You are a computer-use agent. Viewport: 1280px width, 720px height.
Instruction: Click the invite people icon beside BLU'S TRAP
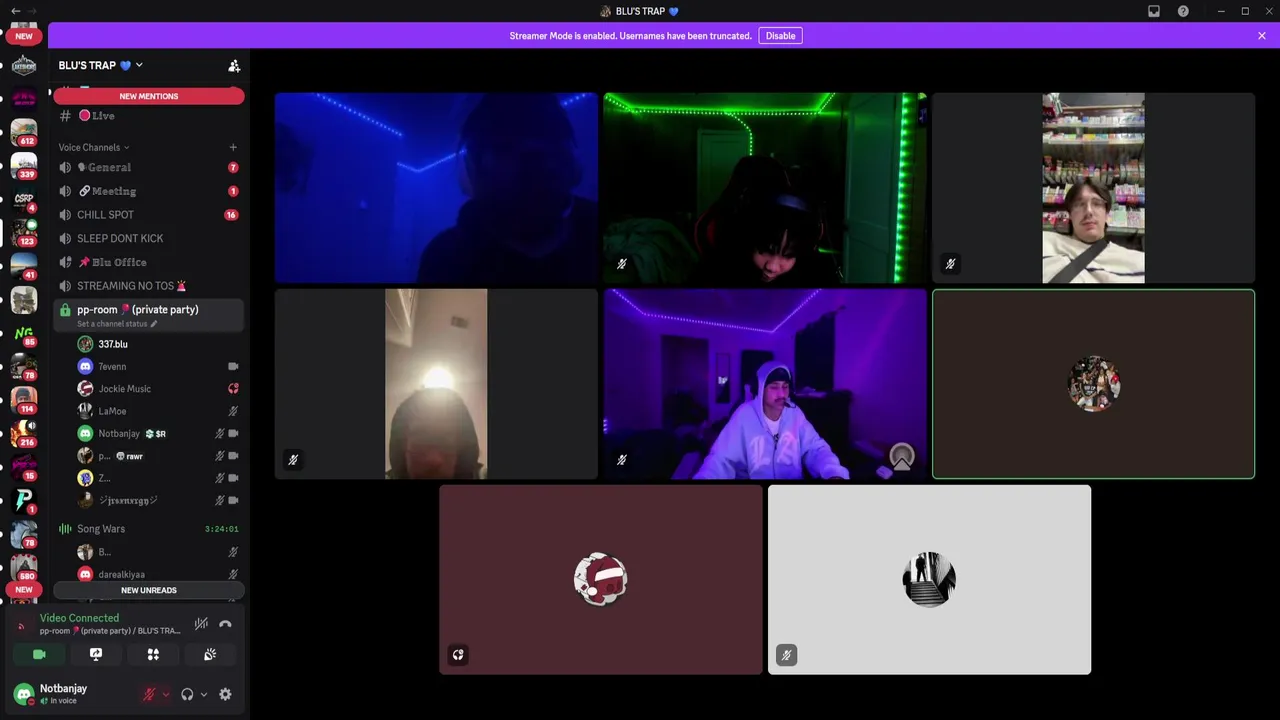coord(234,66)
